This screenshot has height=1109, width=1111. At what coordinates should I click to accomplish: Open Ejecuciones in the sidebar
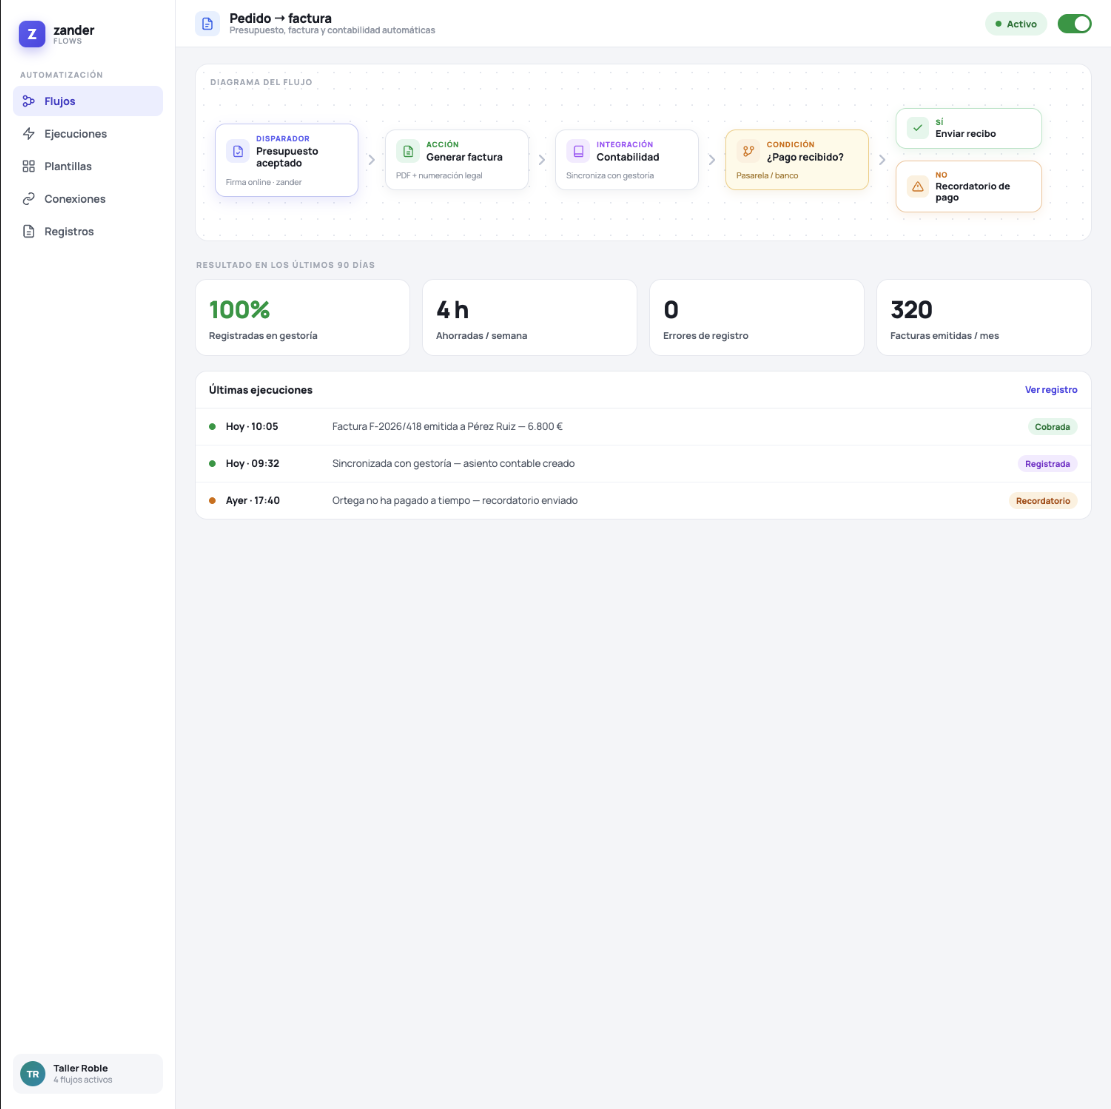(x=88, y=134)
